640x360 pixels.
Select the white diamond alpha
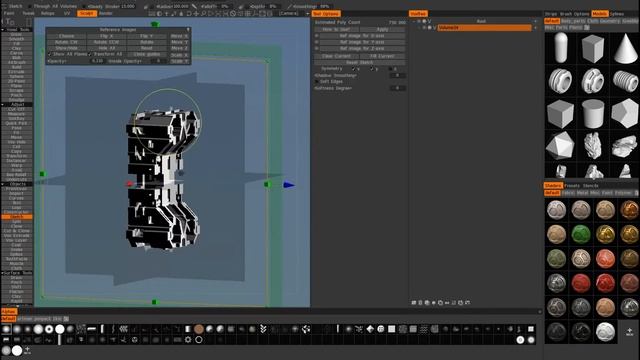point(370,329)
